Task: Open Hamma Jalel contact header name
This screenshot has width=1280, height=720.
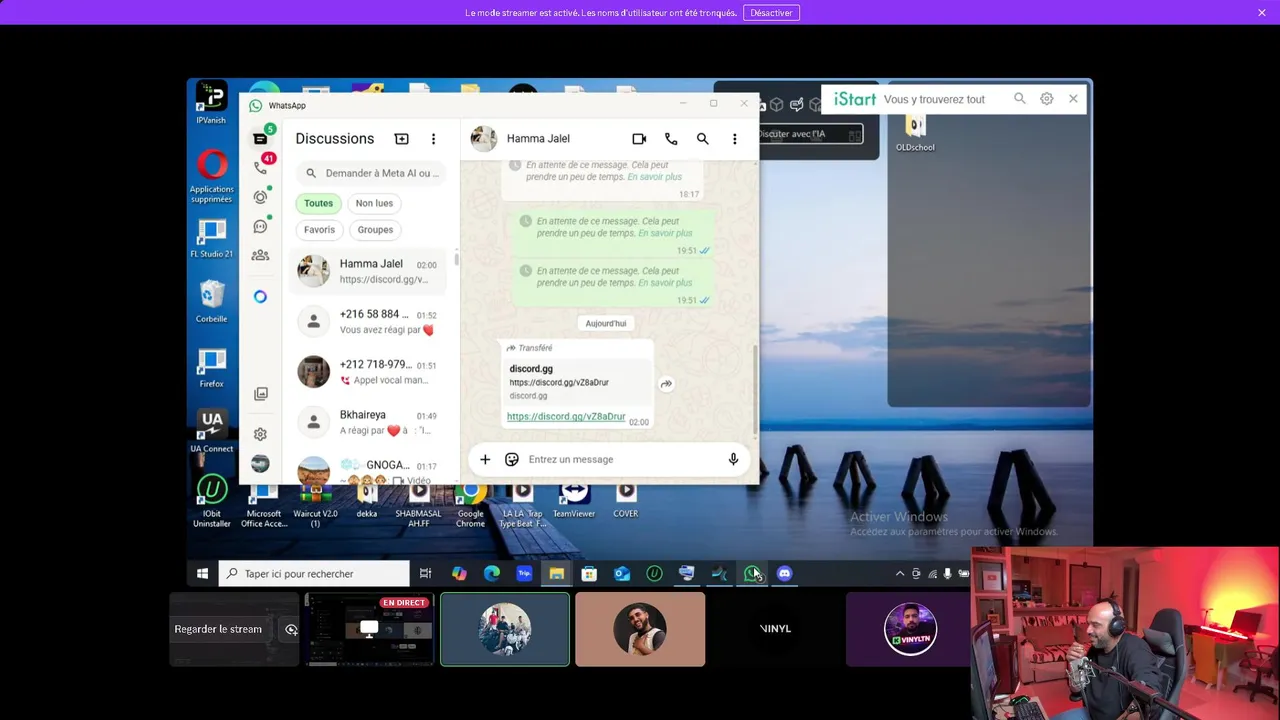Action: [x=538, y=139]
